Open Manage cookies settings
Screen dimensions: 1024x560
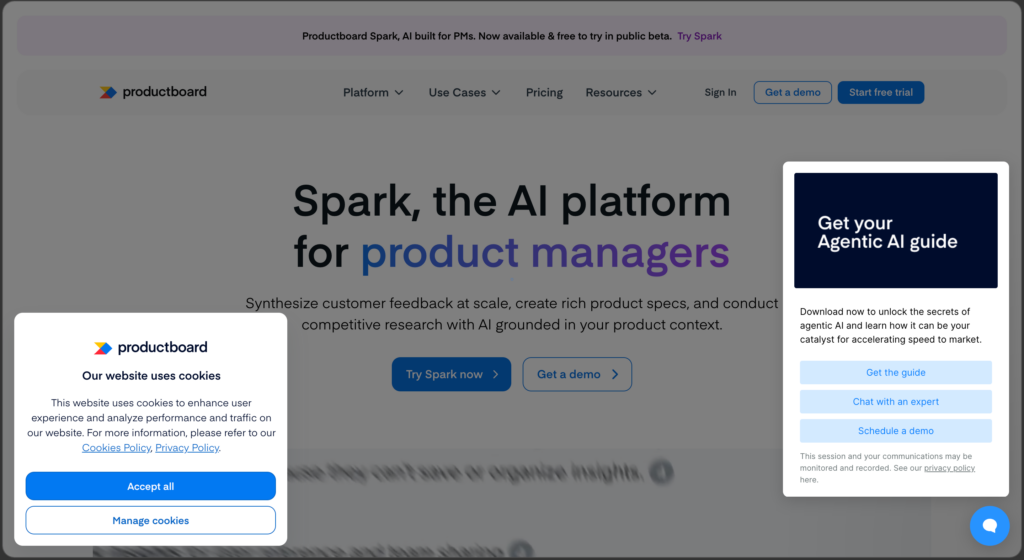pos(151,520)
